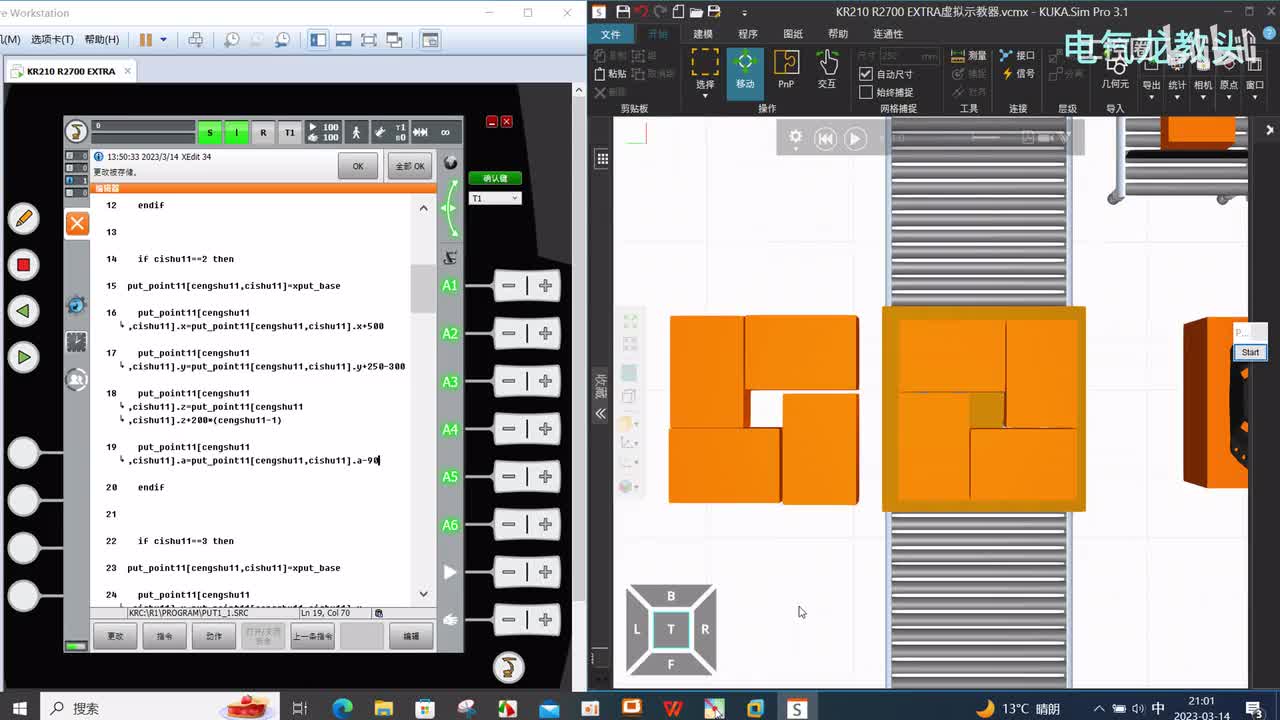1280x720 pixels.
Task: Click the plus jog key for A2
Action: point(545,334)
